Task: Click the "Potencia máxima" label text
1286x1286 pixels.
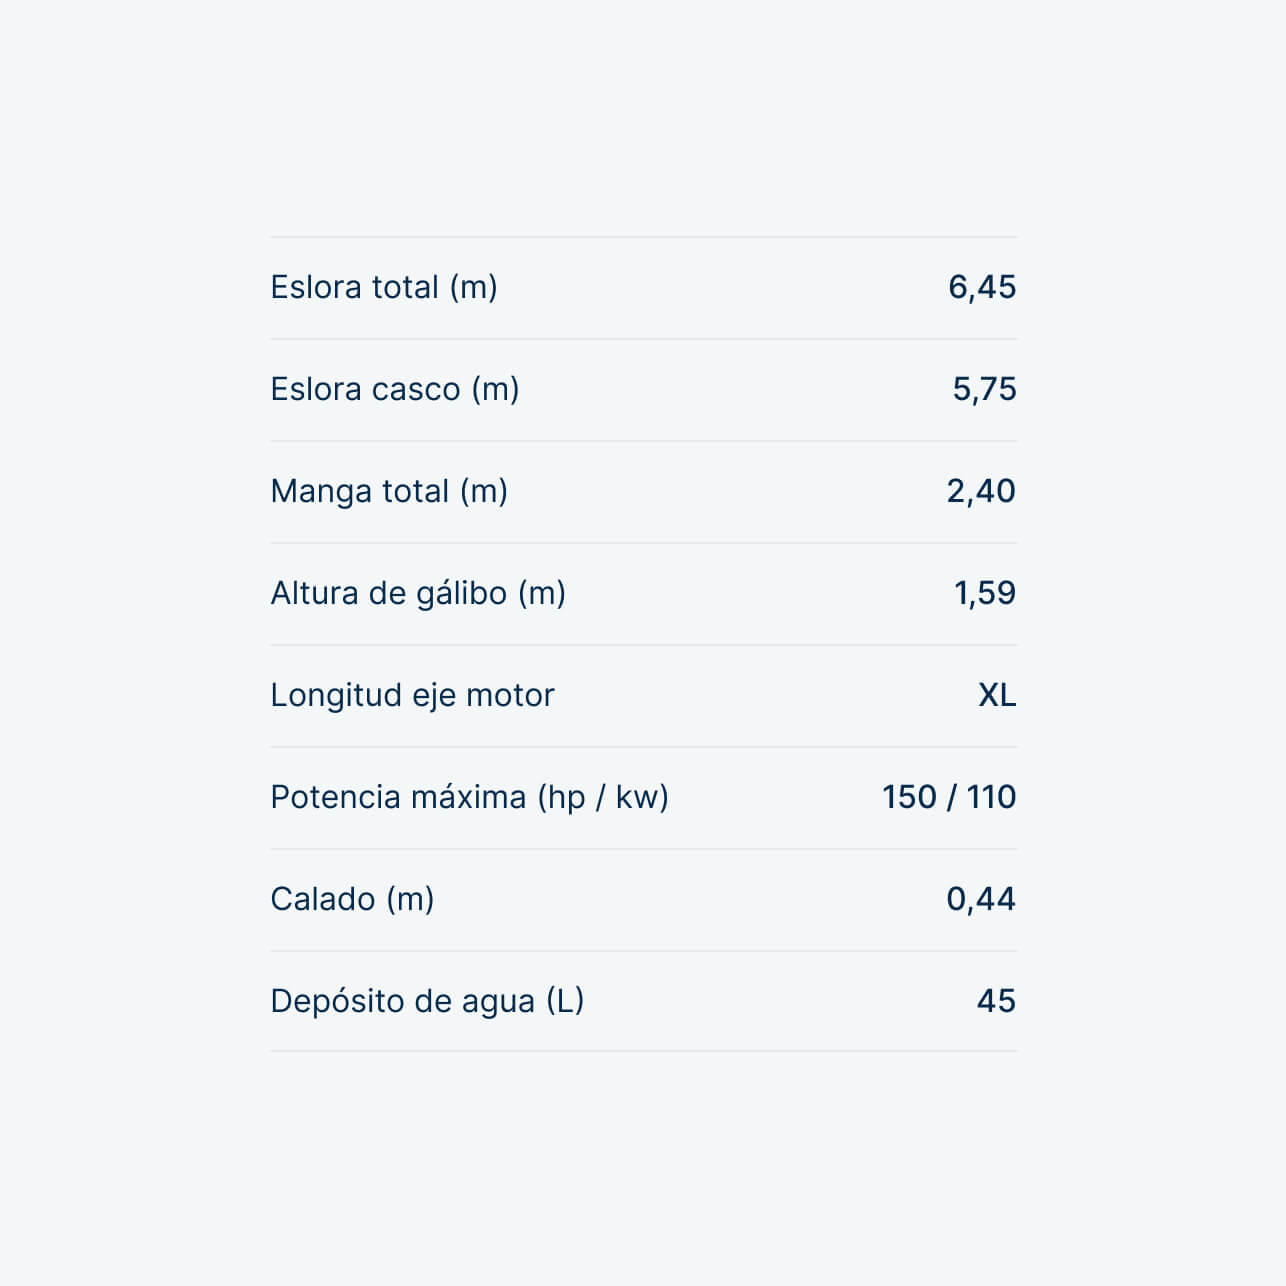Action: click(398, 797)
